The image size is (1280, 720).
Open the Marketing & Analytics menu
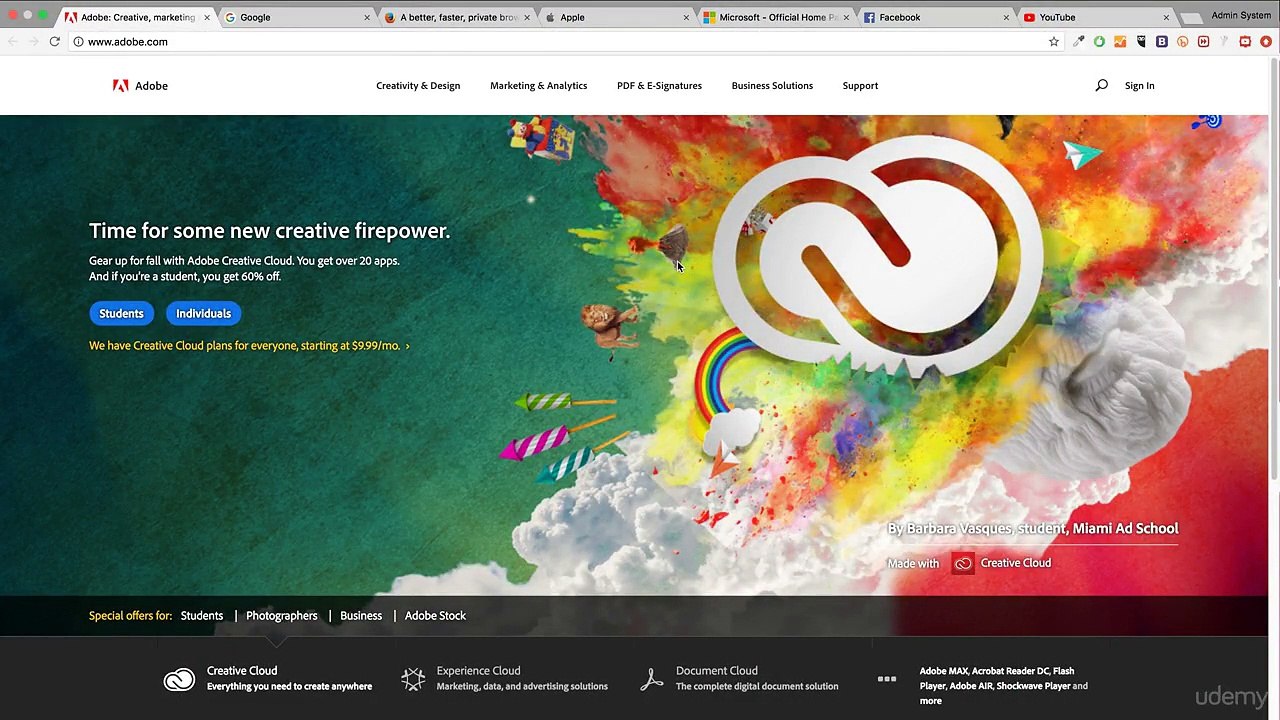pyautogui.click(x=538, y=86)
